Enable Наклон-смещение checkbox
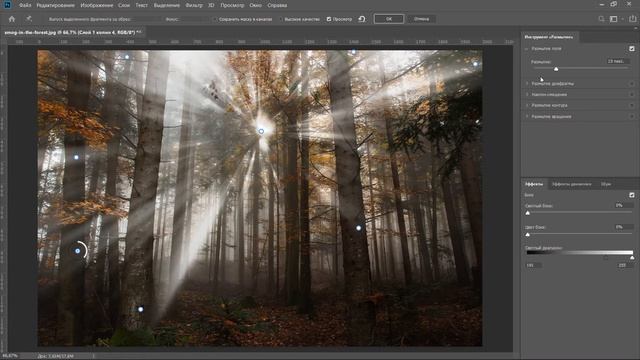The height and width of the screenshot is (360, 640). 631,95
